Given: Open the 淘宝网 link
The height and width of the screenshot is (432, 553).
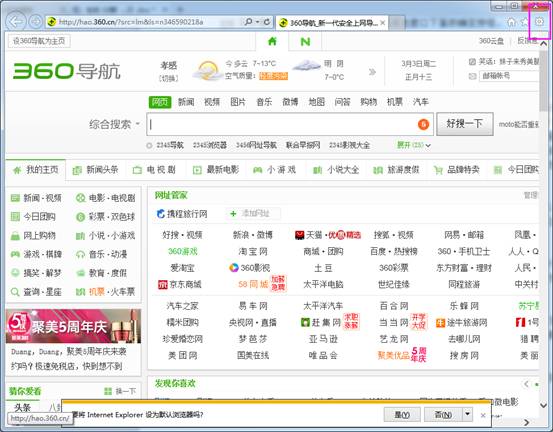Looking at the screenshot, I should pyautogui.click(x=253, y=251).
